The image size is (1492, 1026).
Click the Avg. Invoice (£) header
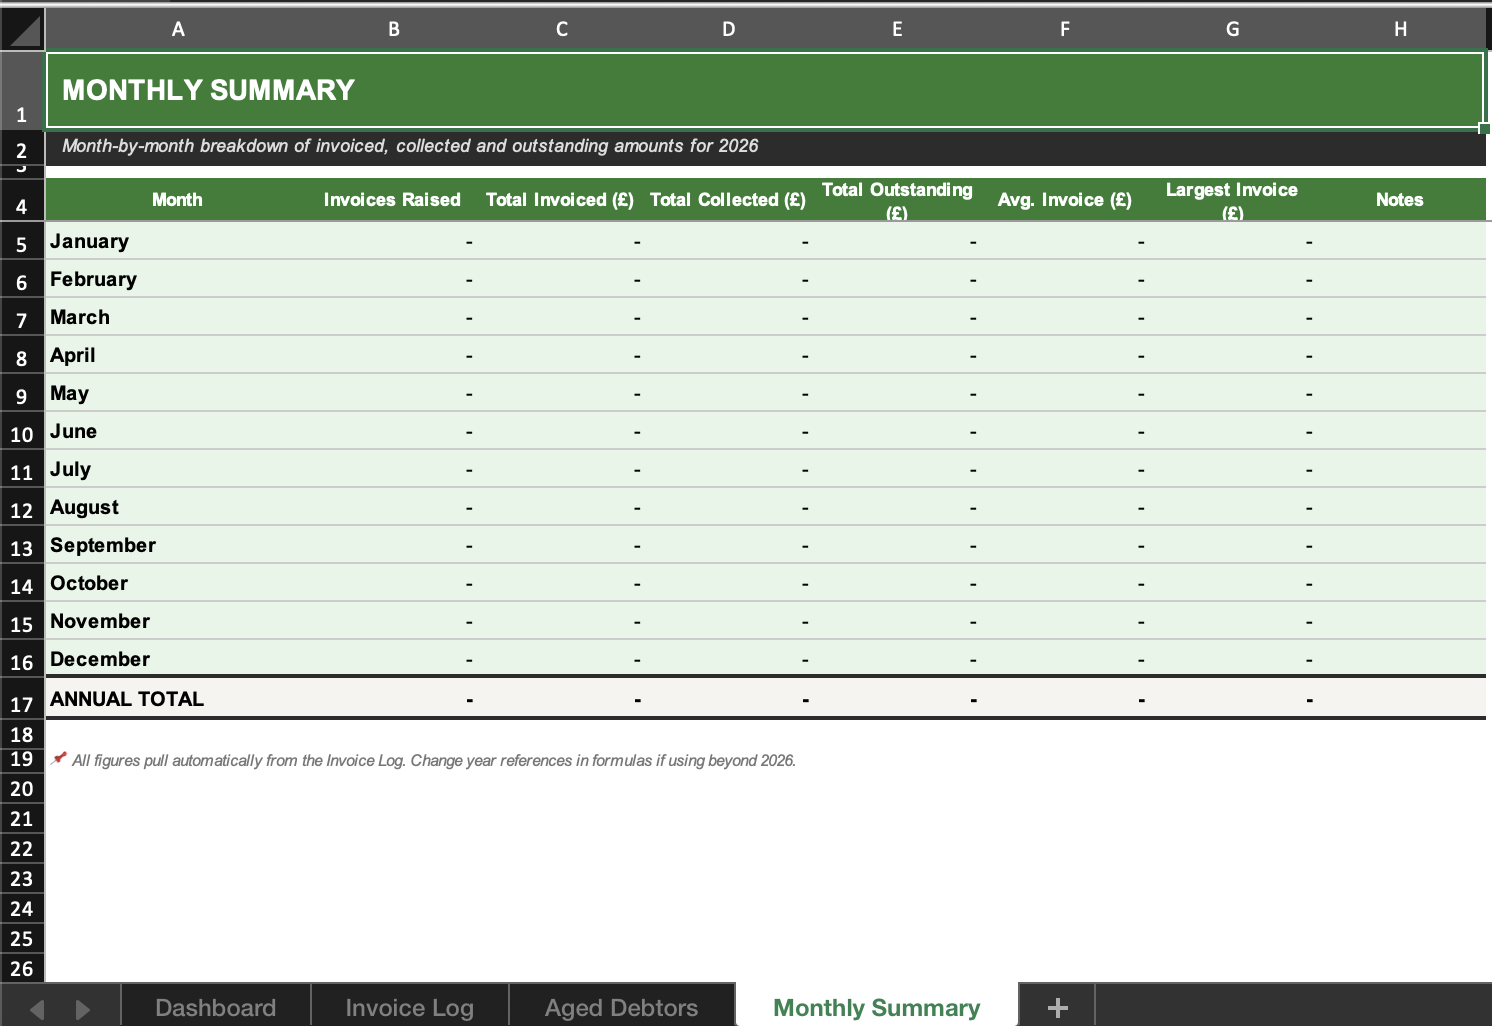click(1065, 199)
